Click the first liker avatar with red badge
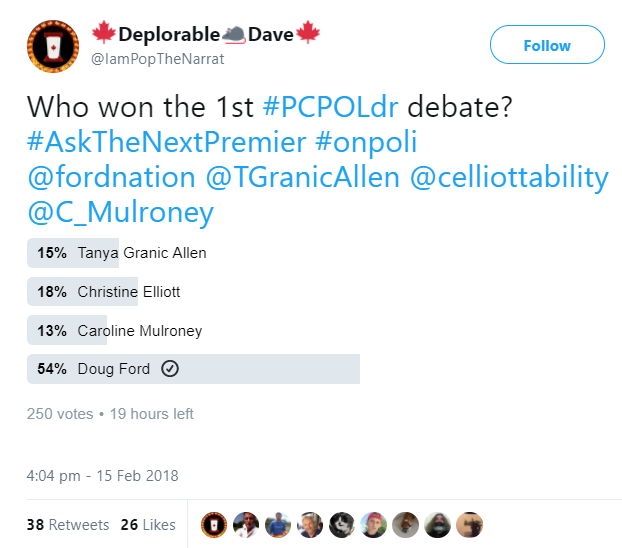The width and height of the screenshot is (622, 548). pyautogui.click(x=212, y=524)
